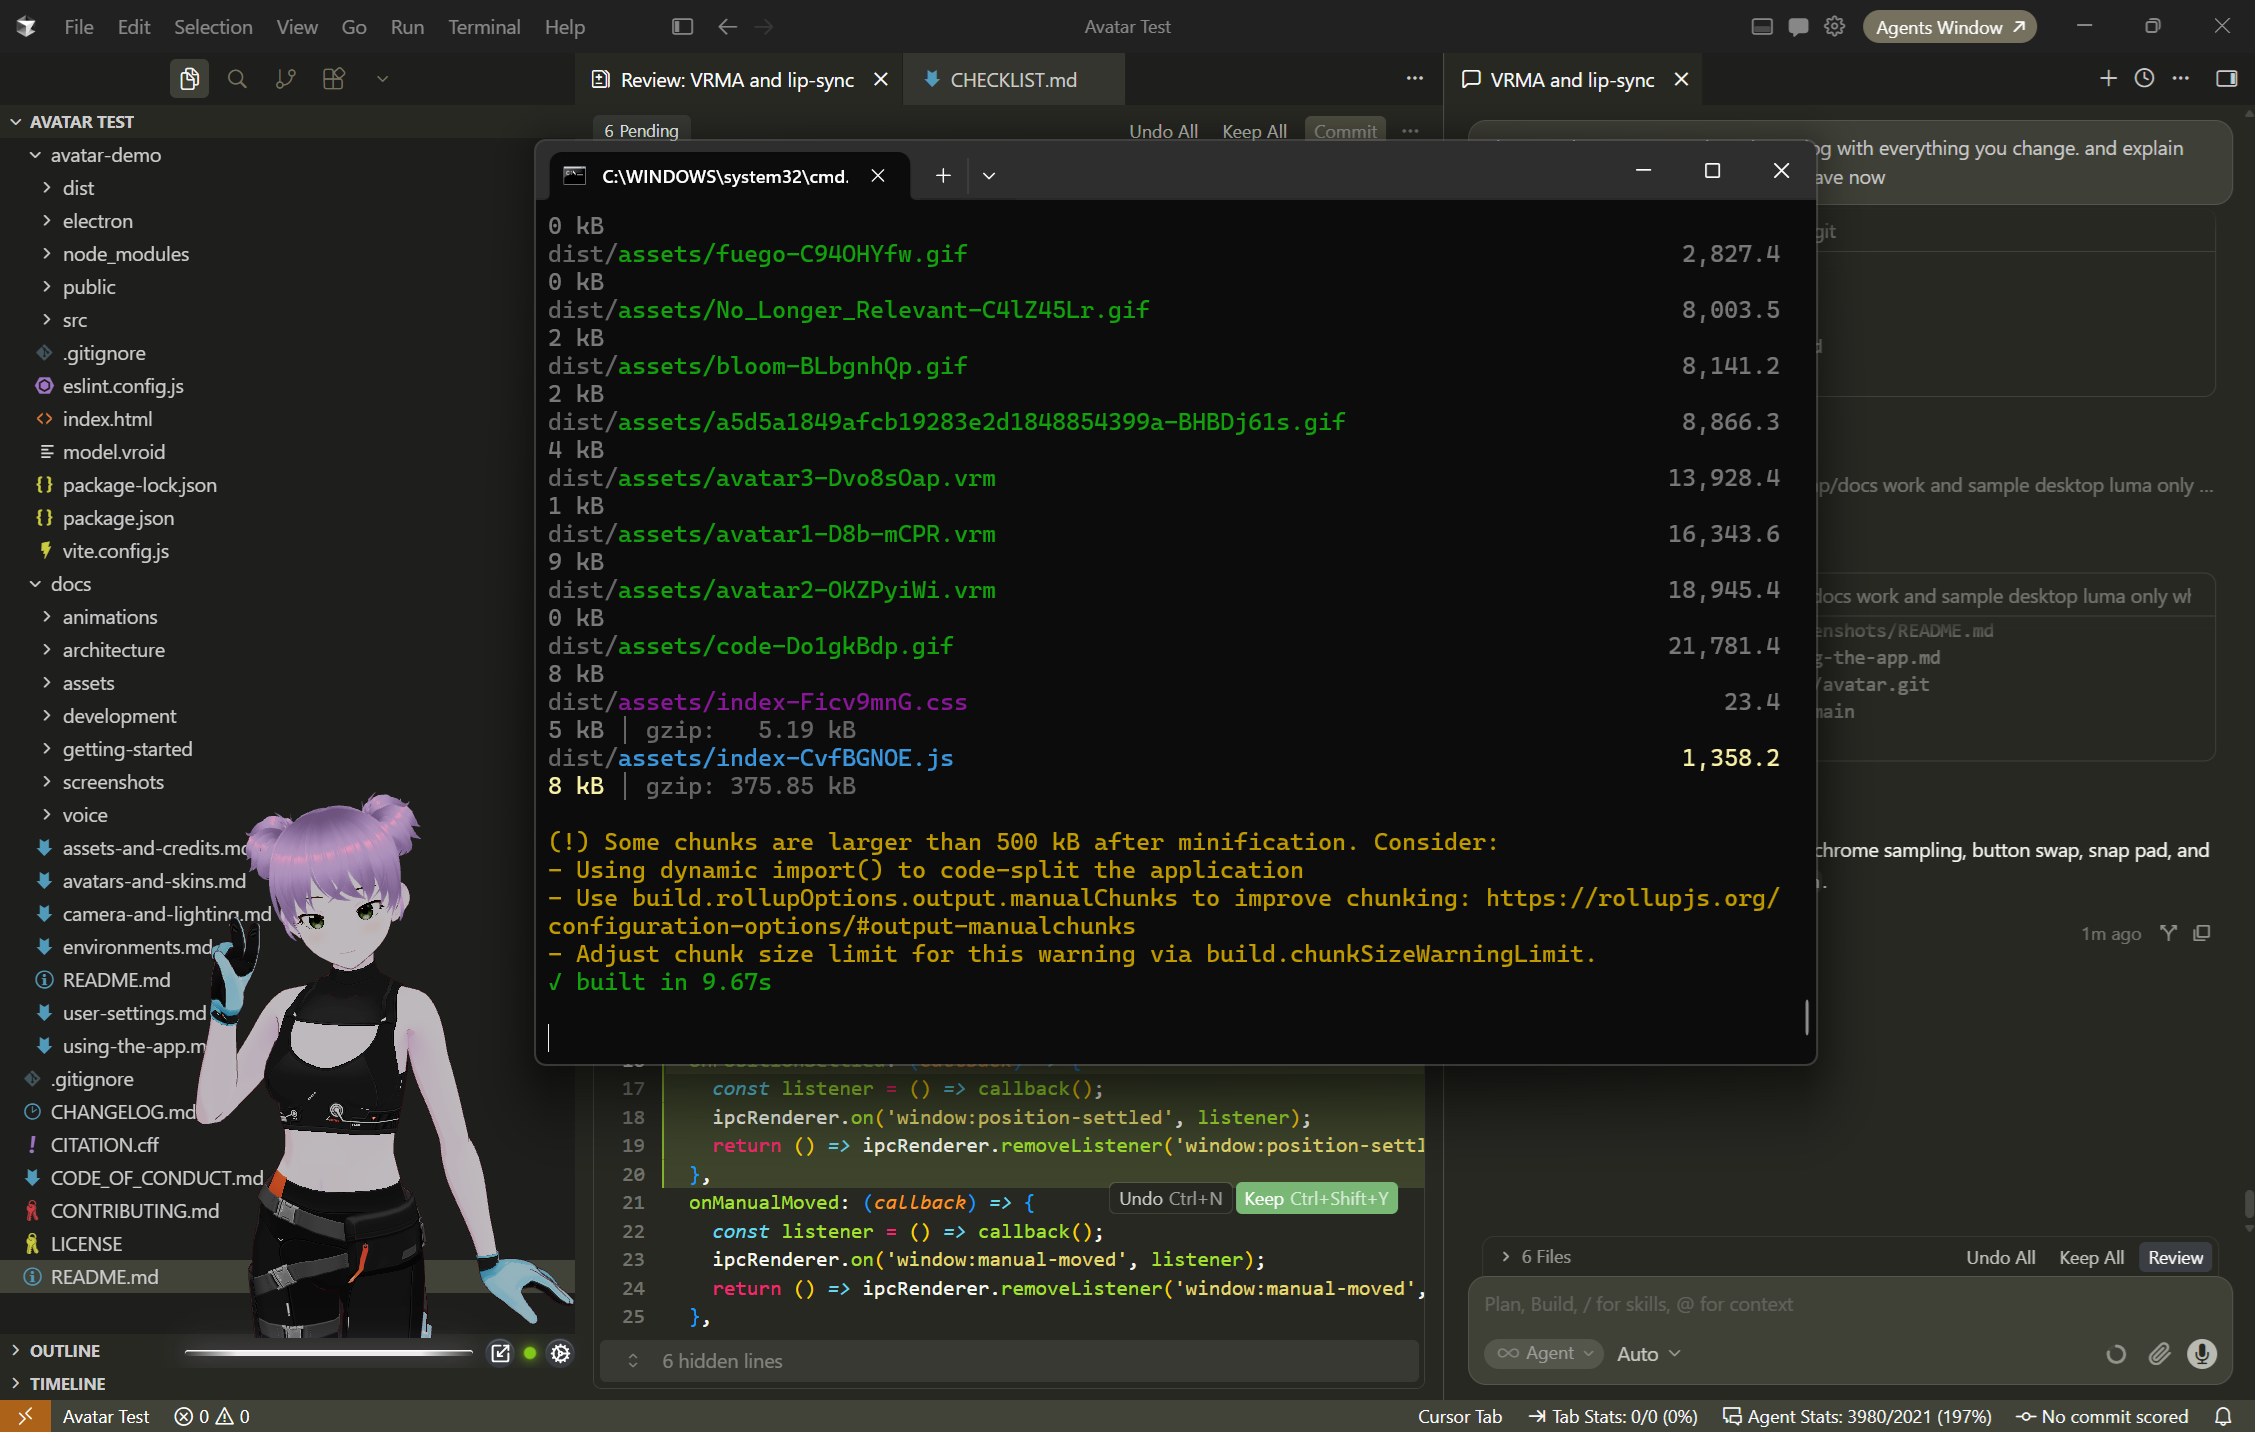
Task: Click the Review button in chat panel
Action: [2175, 1257]
